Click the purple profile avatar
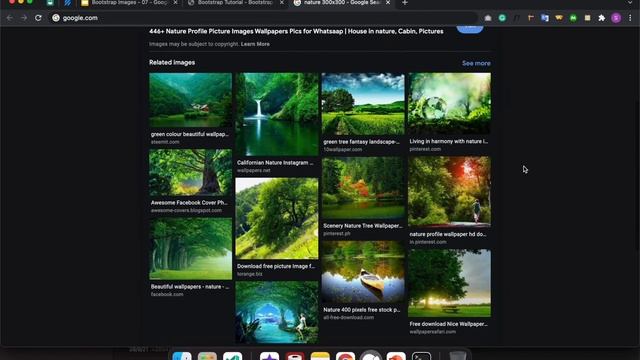 coord(616,18)
